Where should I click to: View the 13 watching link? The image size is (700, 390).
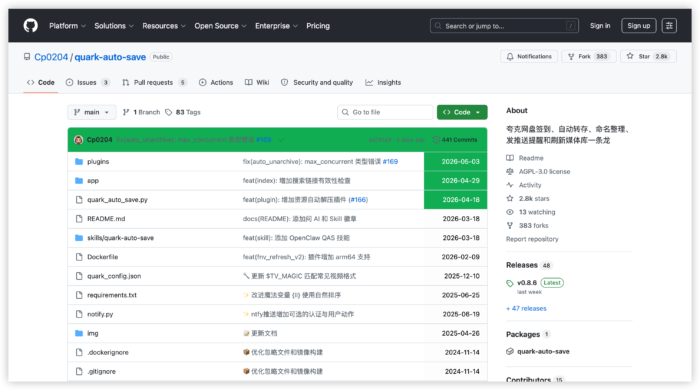pos(531,212)
